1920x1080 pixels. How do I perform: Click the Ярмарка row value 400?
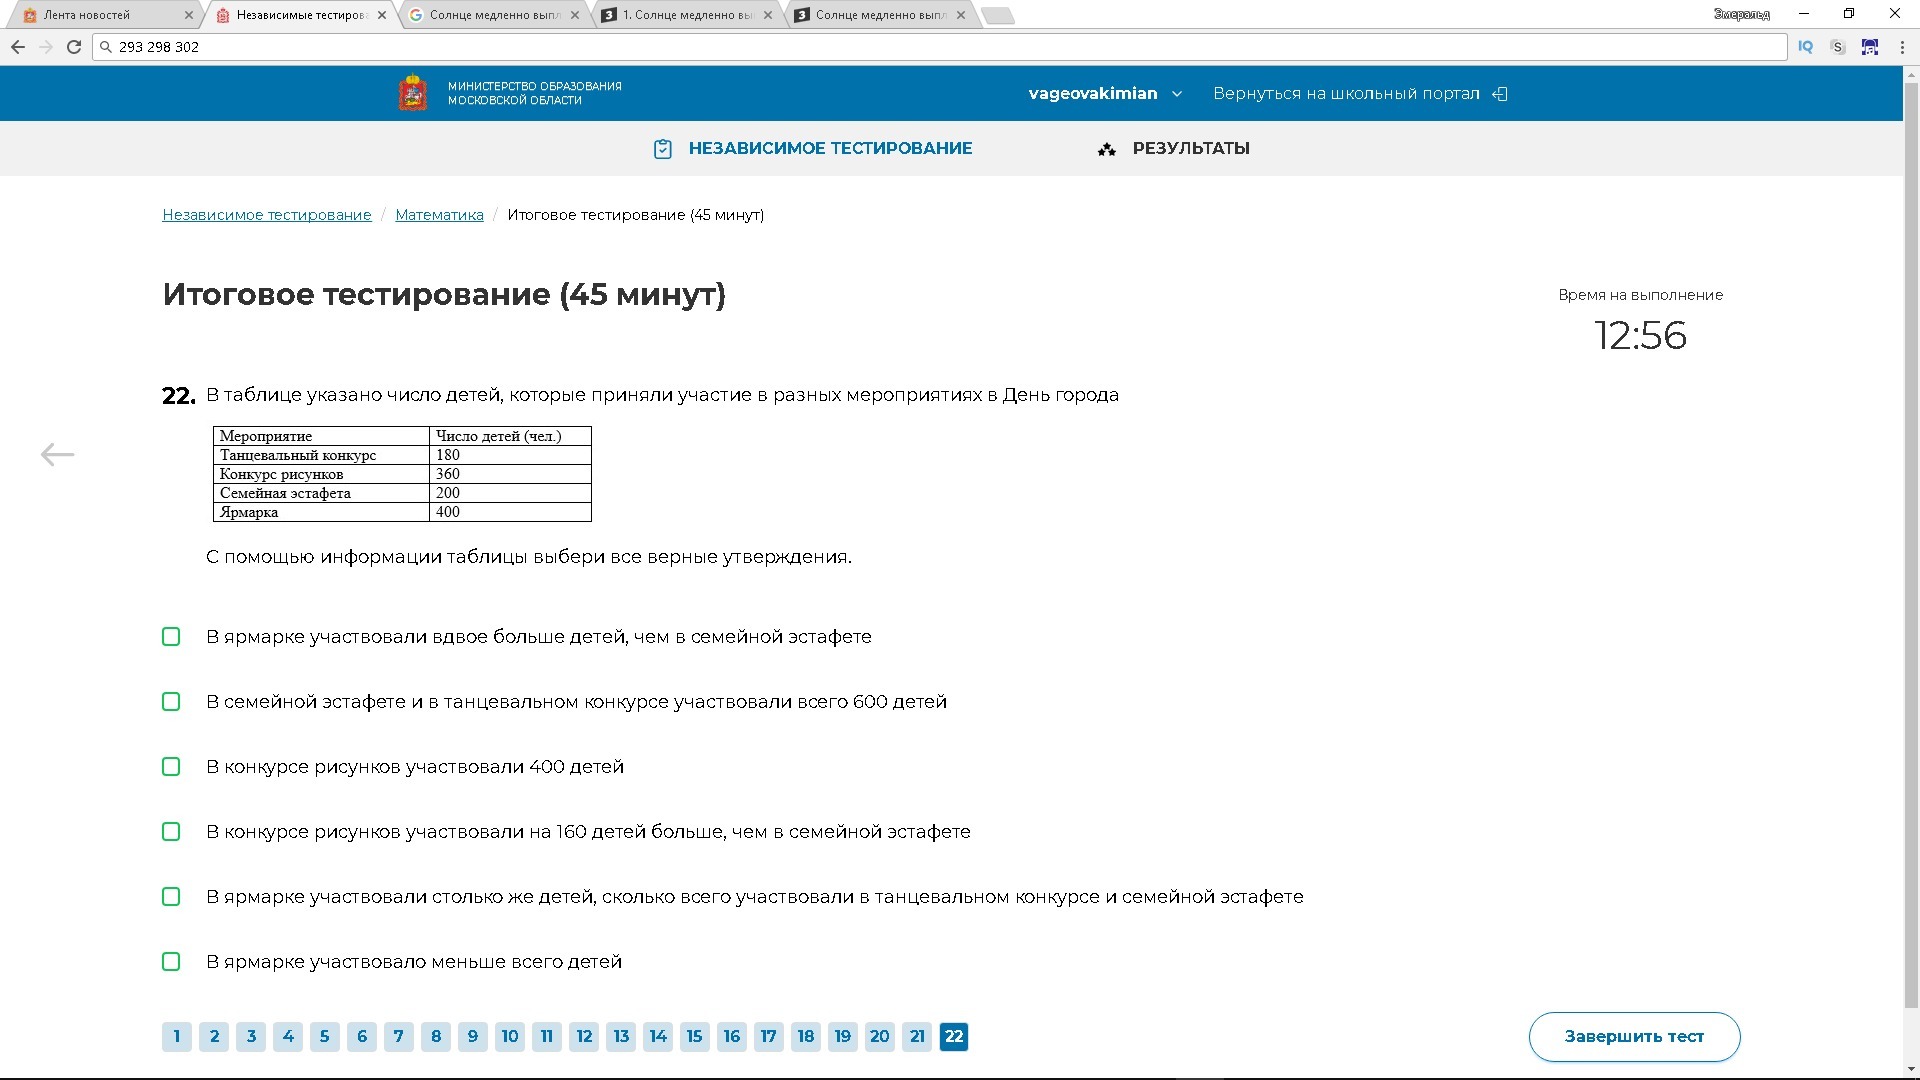(510, 512)
